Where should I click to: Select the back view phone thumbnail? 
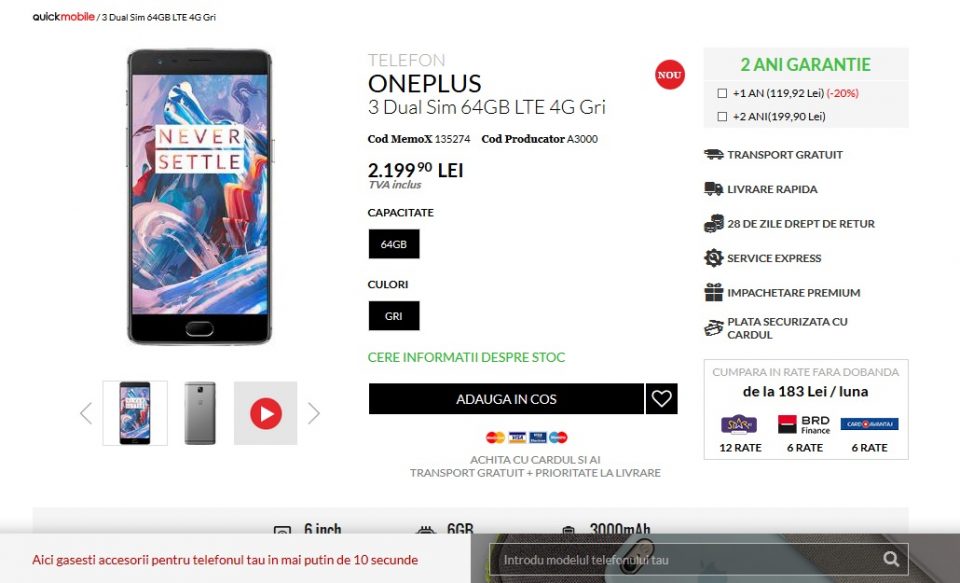click(x=200, y=413)
